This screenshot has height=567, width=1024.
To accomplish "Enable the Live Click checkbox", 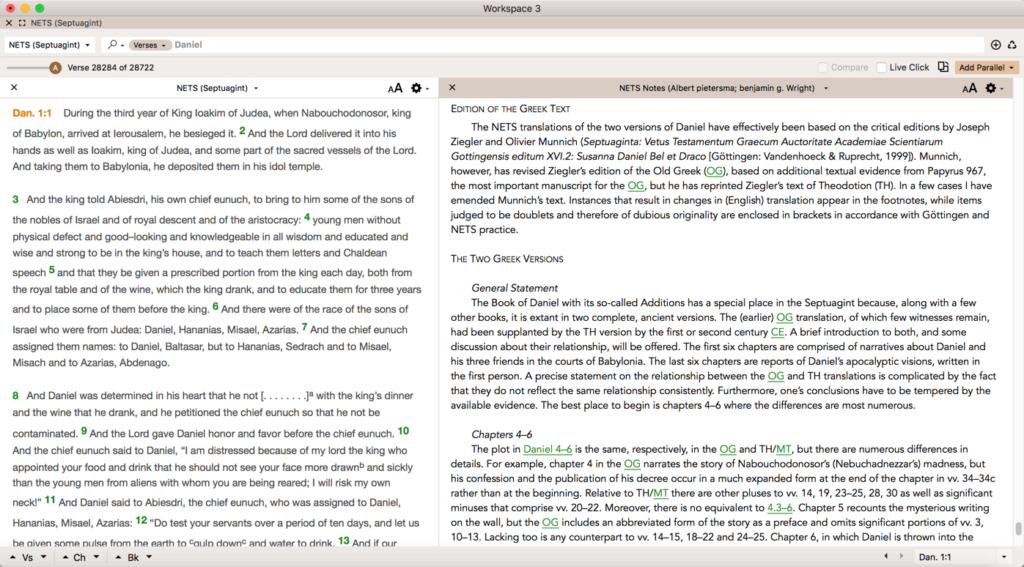I will pos(882,67).
